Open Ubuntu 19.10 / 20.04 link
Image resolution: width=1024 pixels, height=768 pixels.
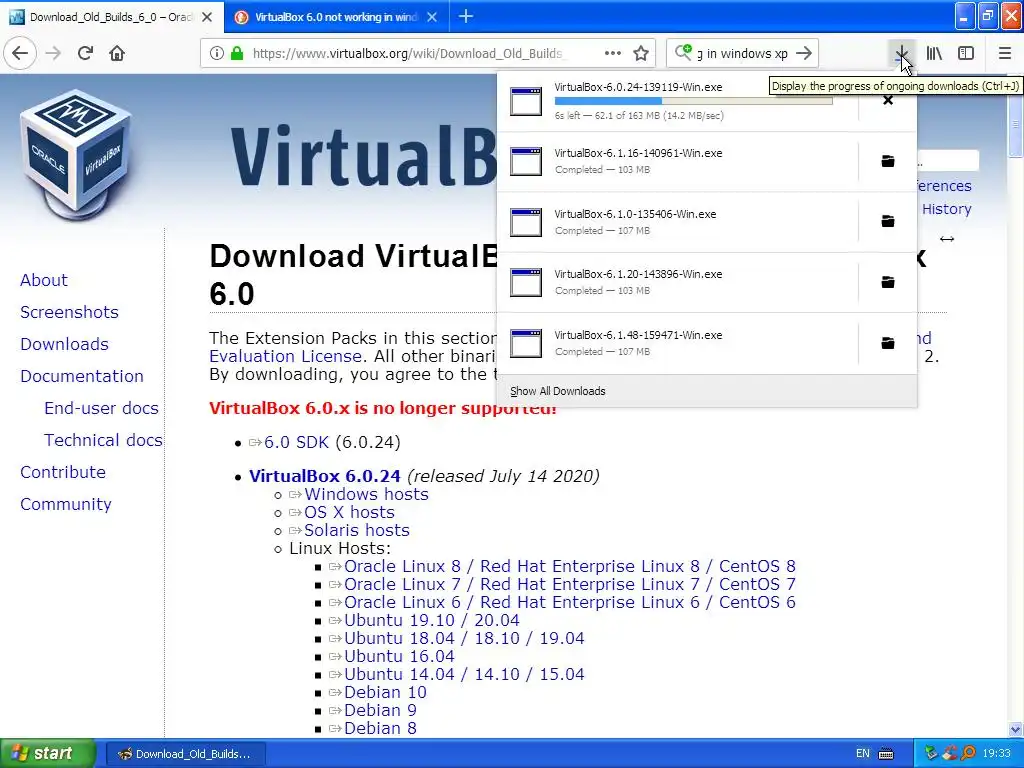coord(432,620)
